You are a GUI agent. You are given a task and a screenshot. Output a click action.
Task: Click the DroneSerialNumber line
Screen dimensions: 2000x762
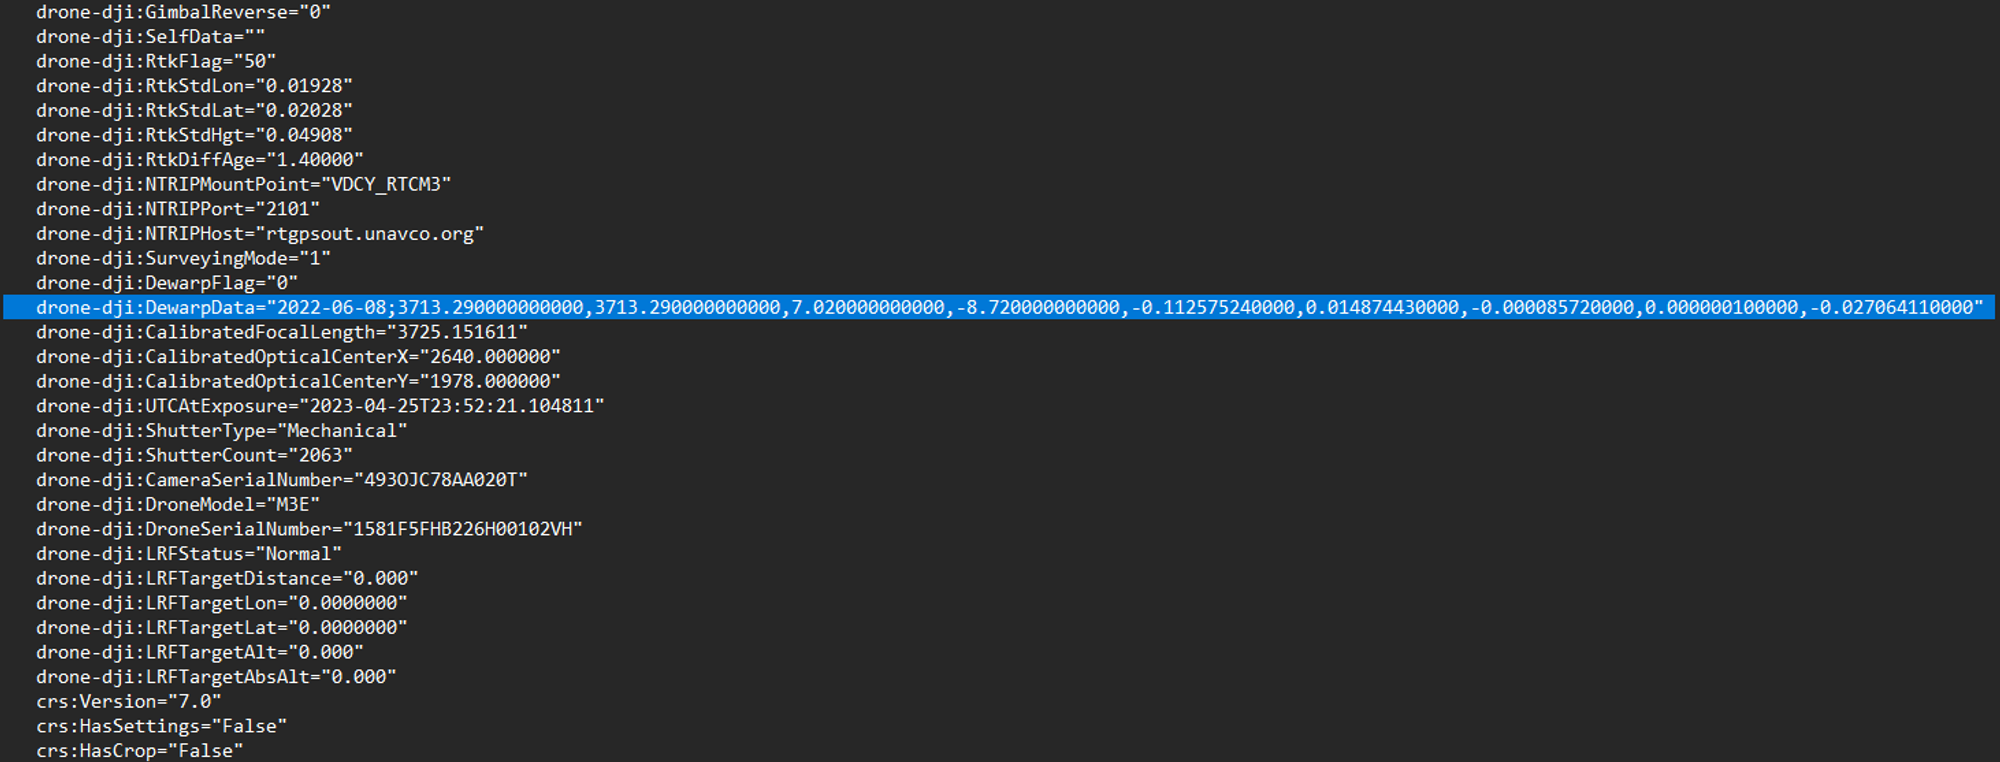(309, 529)
